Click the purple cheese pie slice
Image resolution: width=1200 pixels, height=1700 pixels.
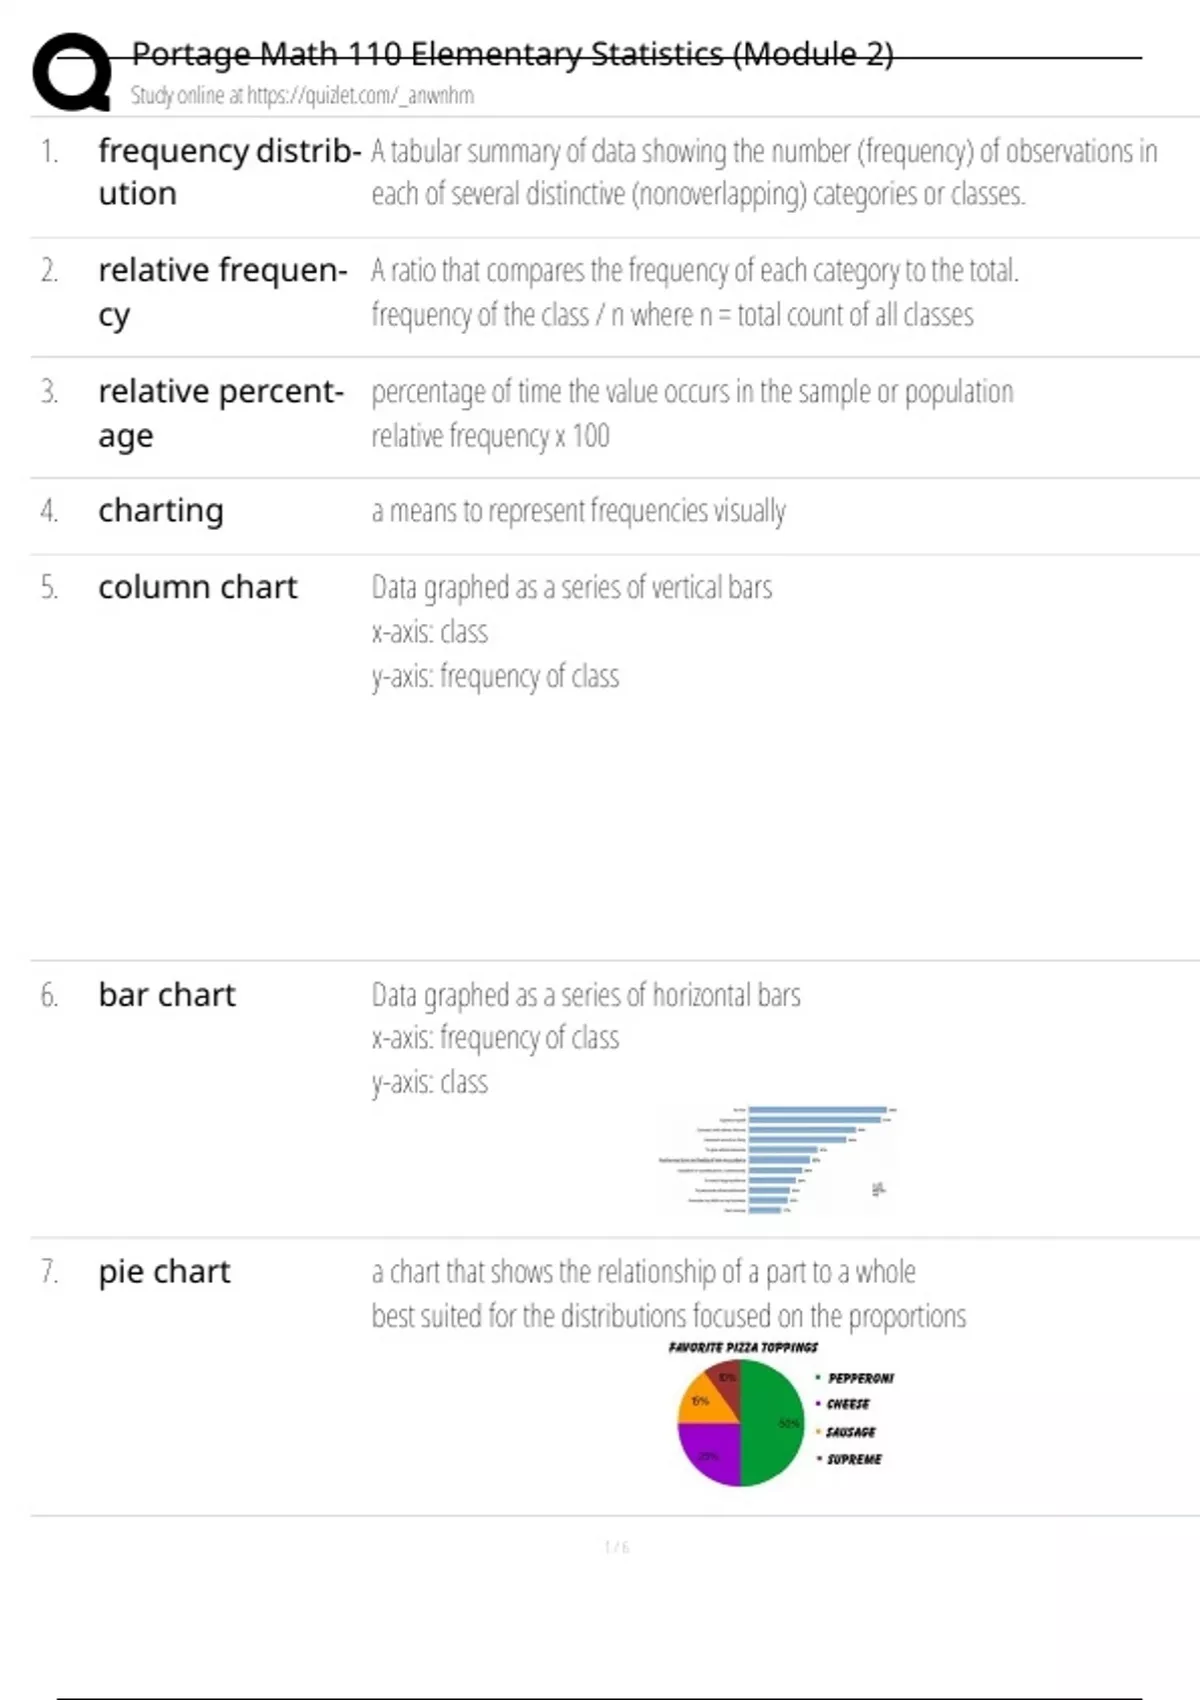click(x=711, y=1453)
